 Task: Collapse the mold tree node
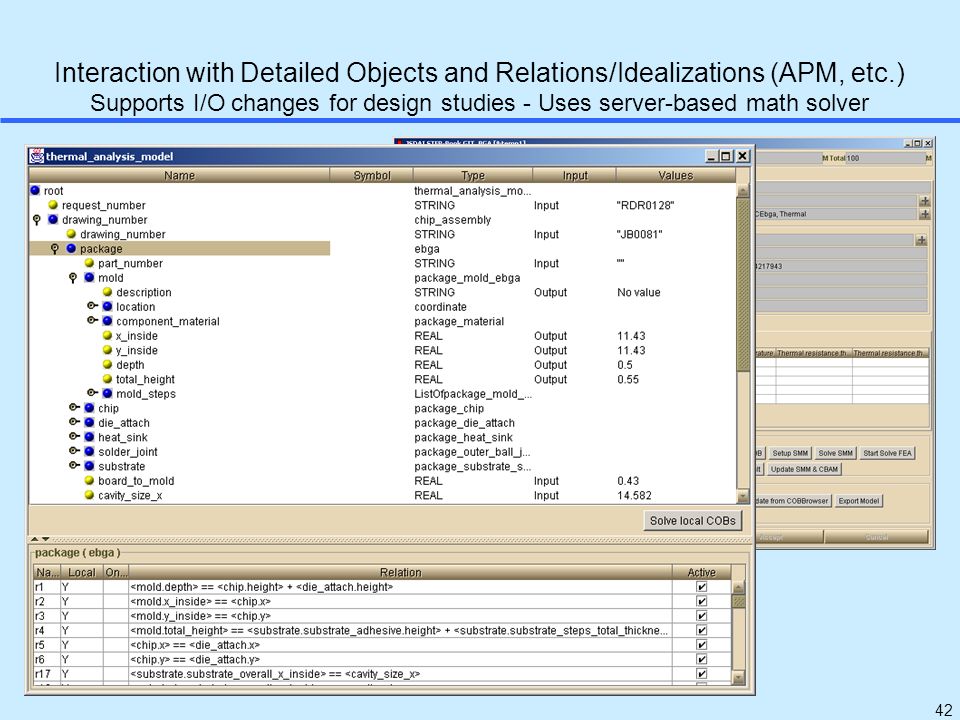pyautogui.click(x=73, y=278)
